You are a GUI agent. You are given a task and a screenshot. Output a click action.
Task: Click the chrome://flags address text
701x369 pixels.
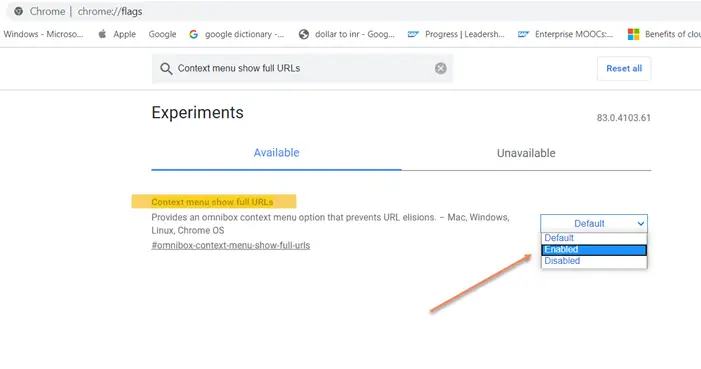point(110,11)
